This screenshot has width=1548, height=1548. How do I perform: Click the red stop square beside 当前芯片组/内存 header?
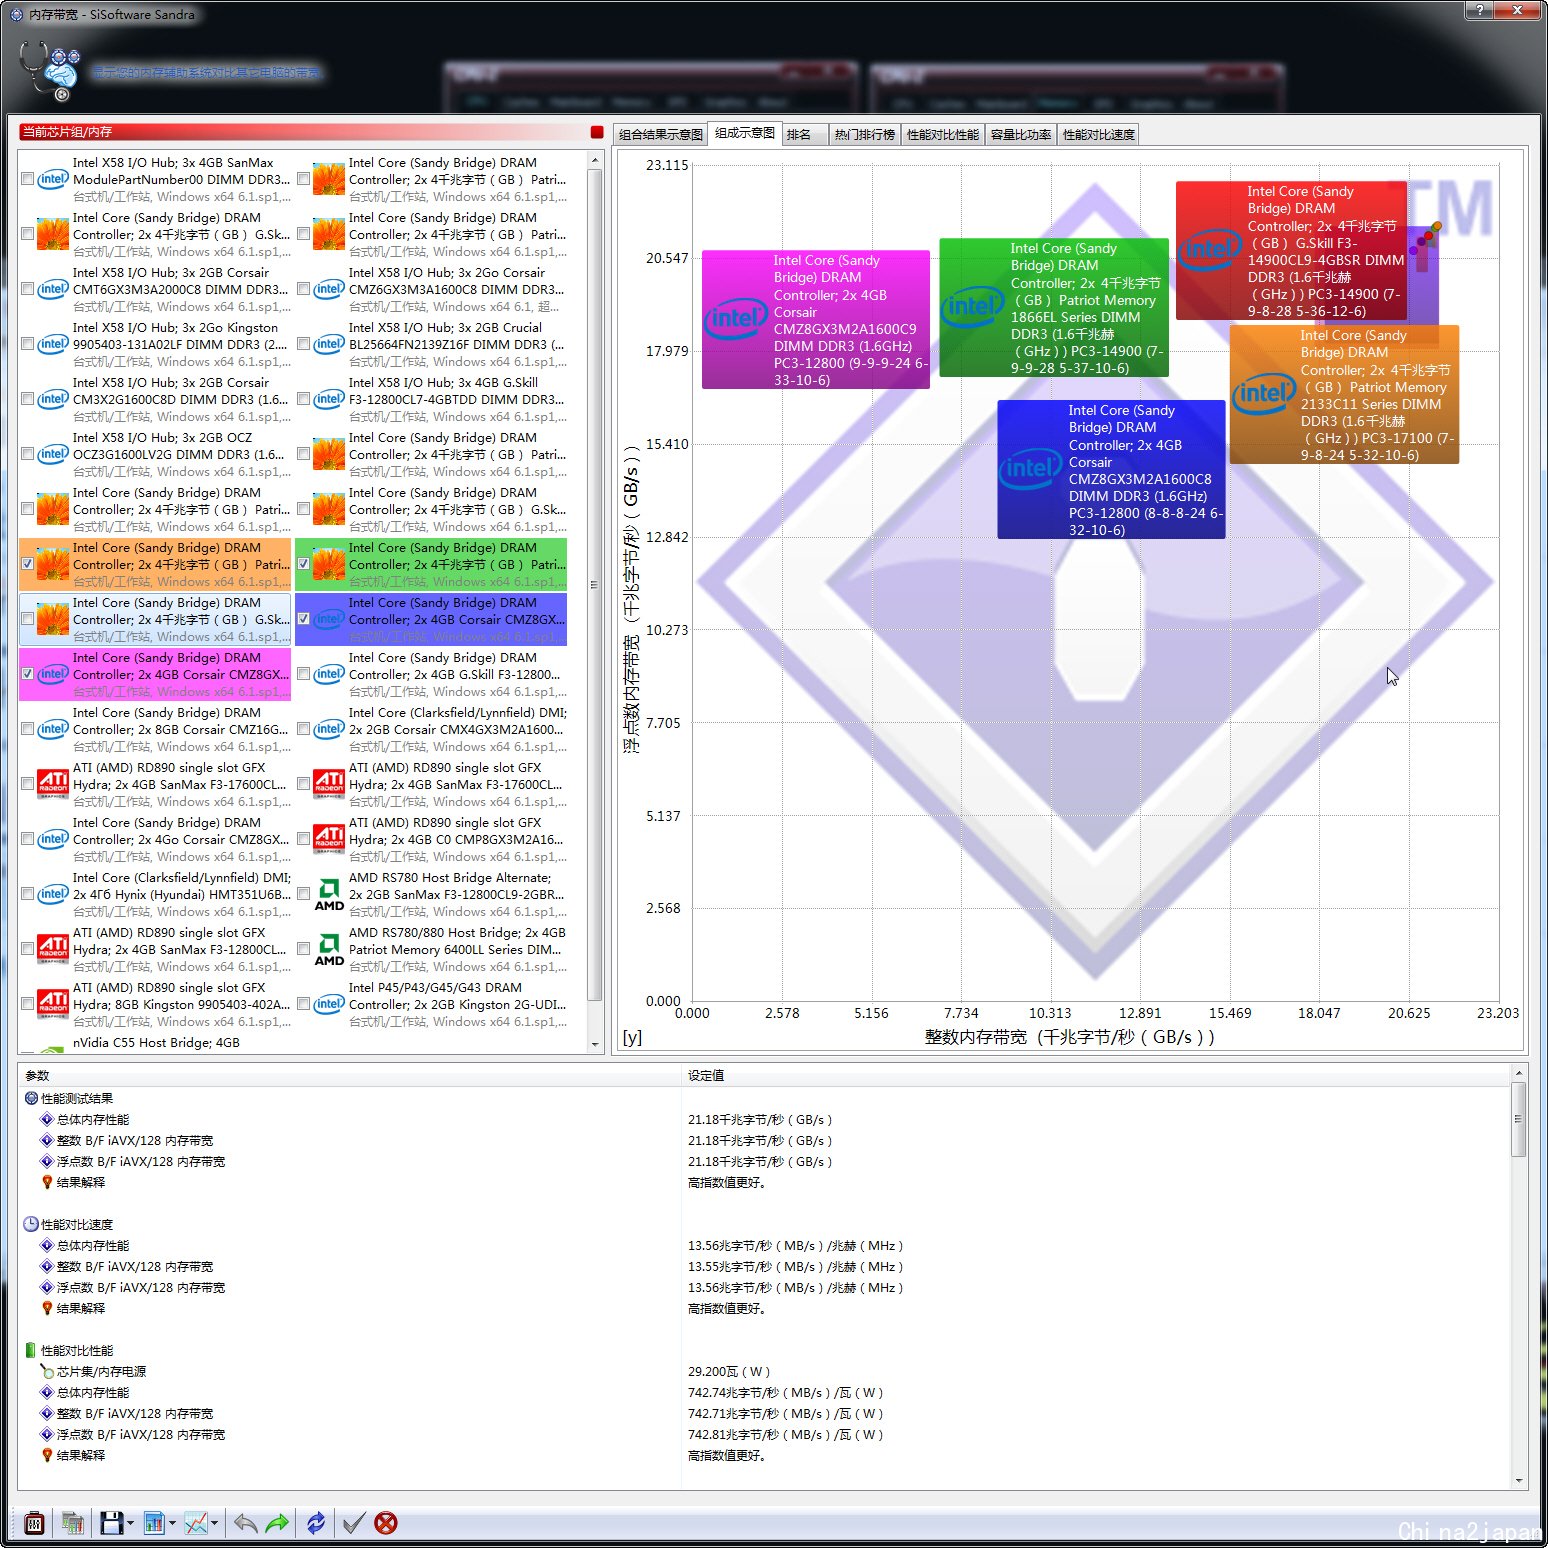click(x=597, y=132)
